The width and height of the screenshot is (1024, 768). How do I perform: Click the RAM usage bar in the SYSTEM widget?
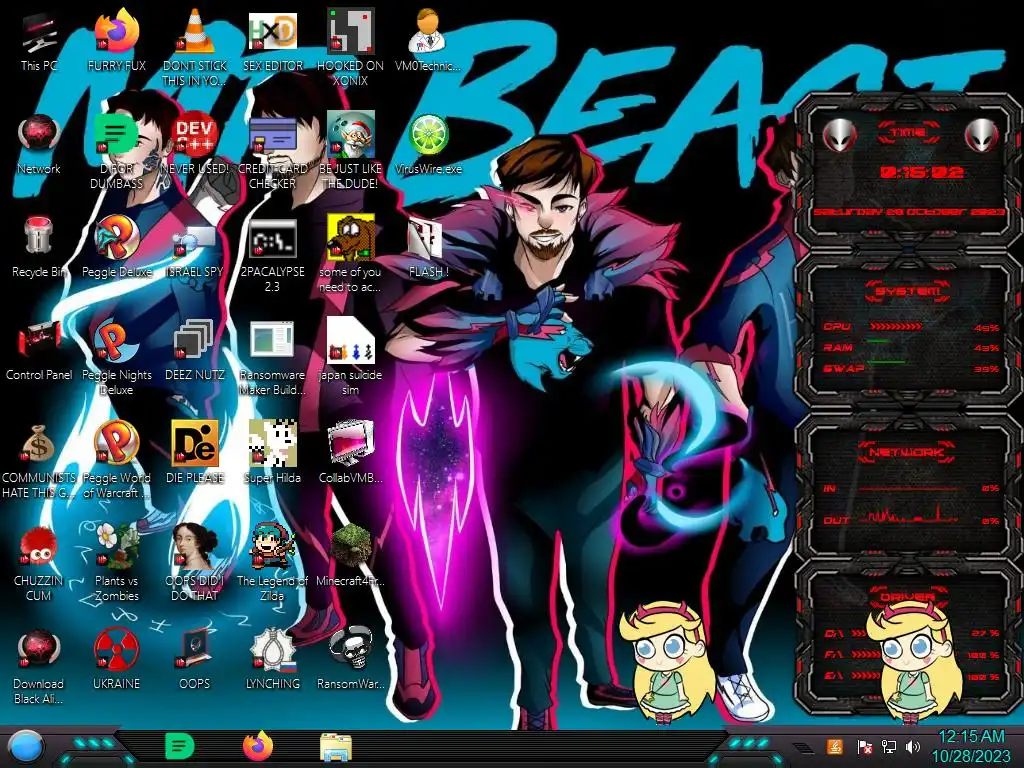tap(878, 341)
